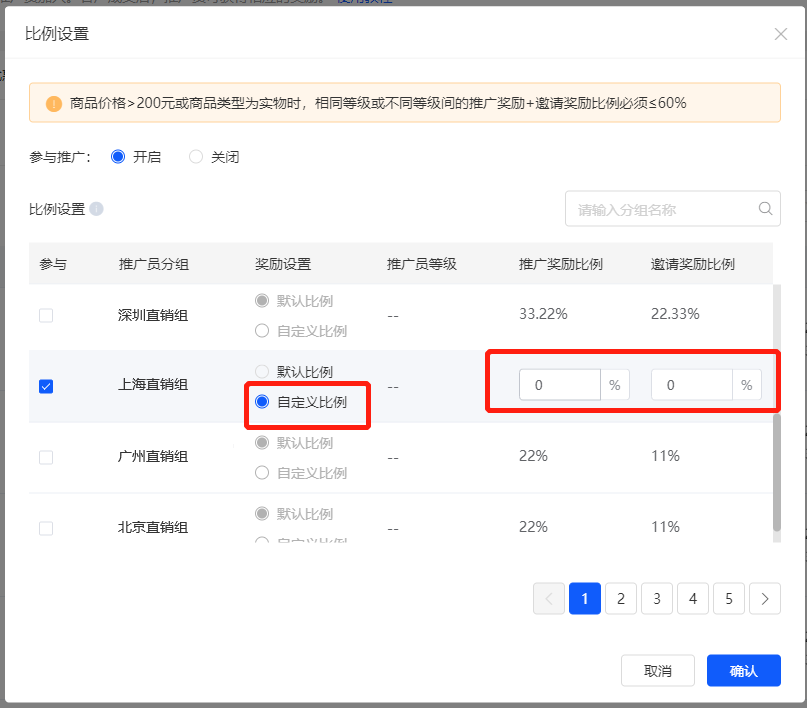The height and width of the screenshot is (708, 807).
Task: Select 默认比例 for 上海直销组
Action: (x=262, y=371)
